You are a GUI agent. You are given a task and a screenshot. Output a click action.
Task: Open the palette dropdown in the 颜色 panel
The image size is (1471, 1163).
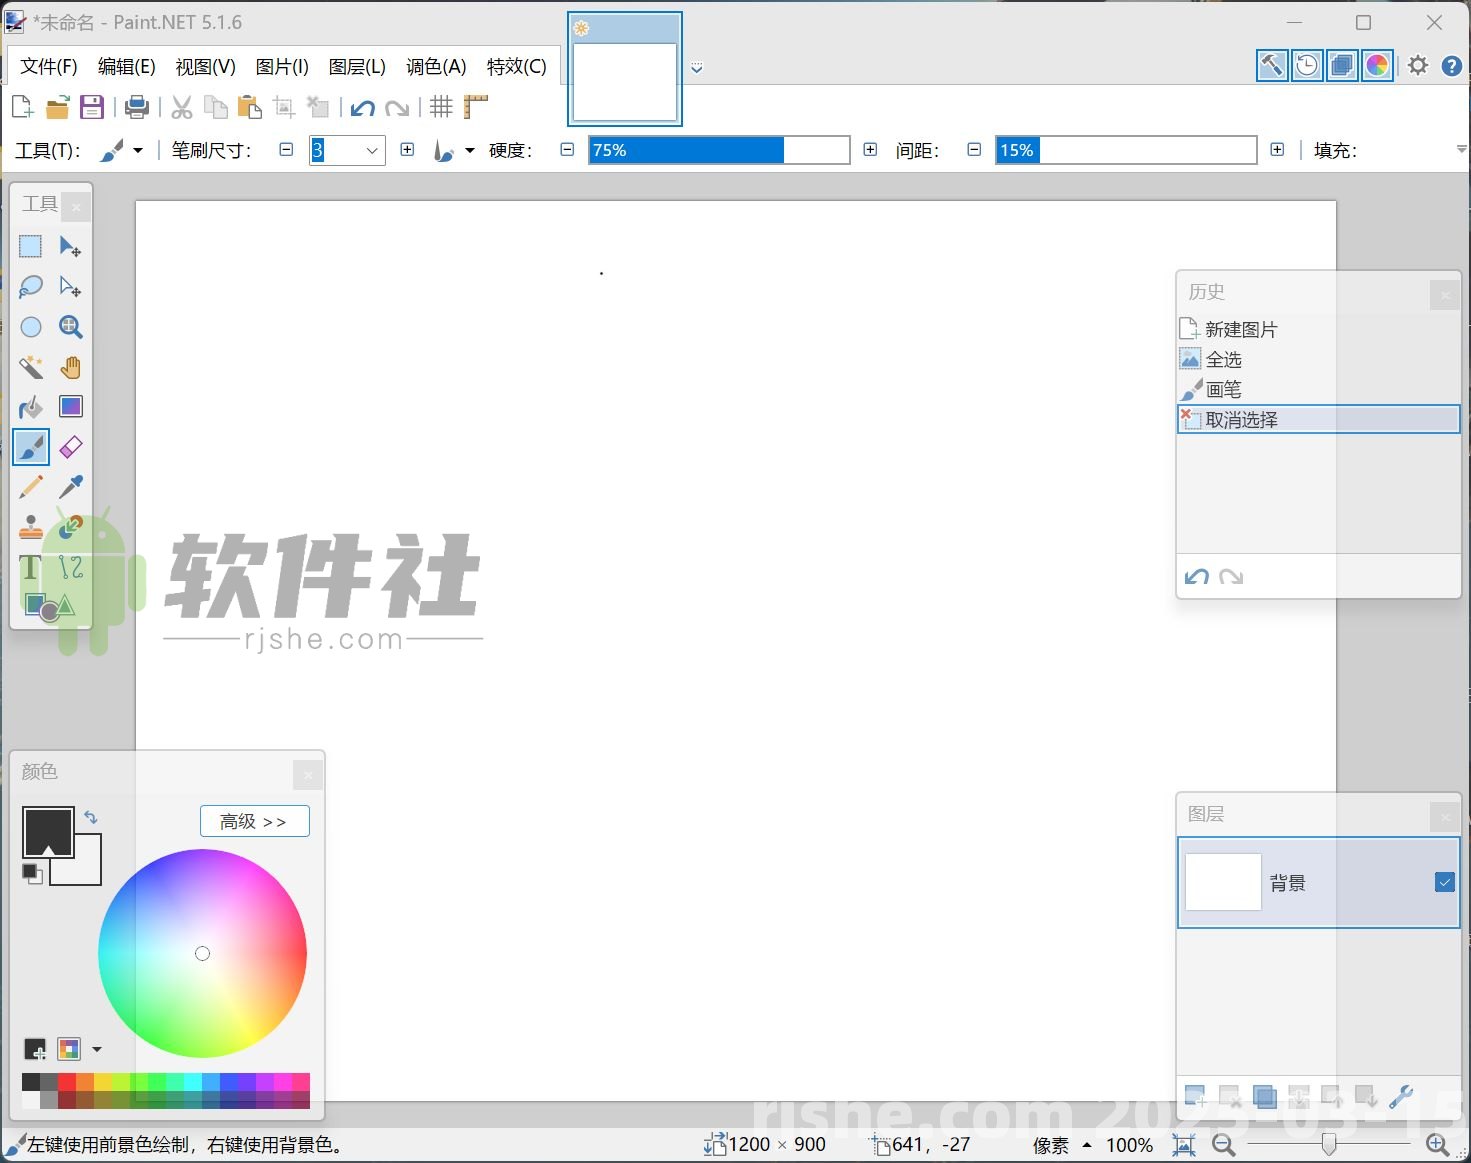(97, 1048)
